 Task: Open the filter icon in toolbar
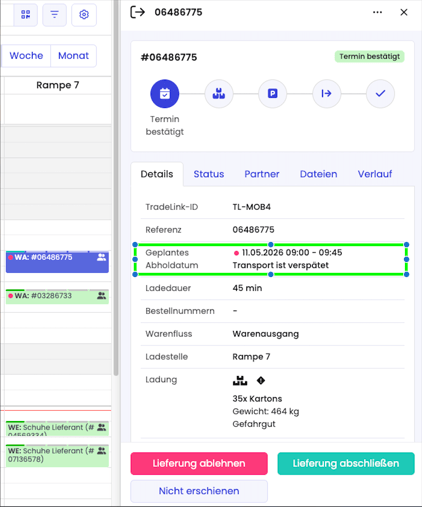coord(54,14)
